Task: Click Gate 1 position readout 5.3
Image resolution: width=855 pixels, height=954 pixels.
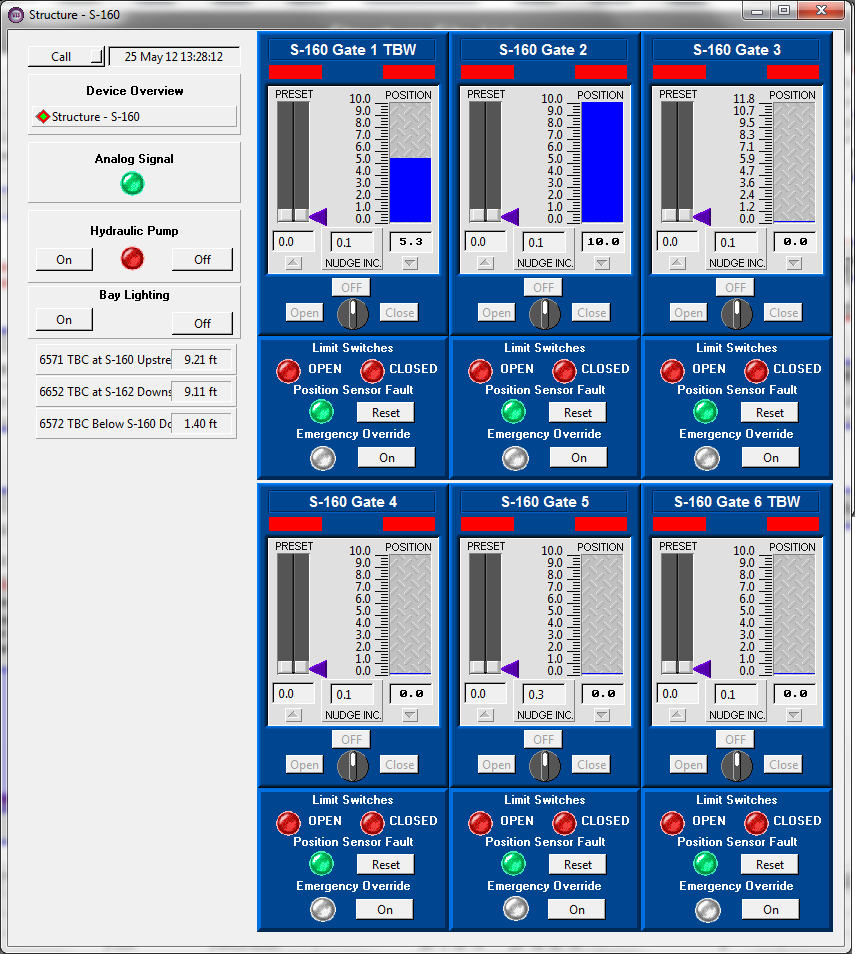Action: tap(411, 242)
